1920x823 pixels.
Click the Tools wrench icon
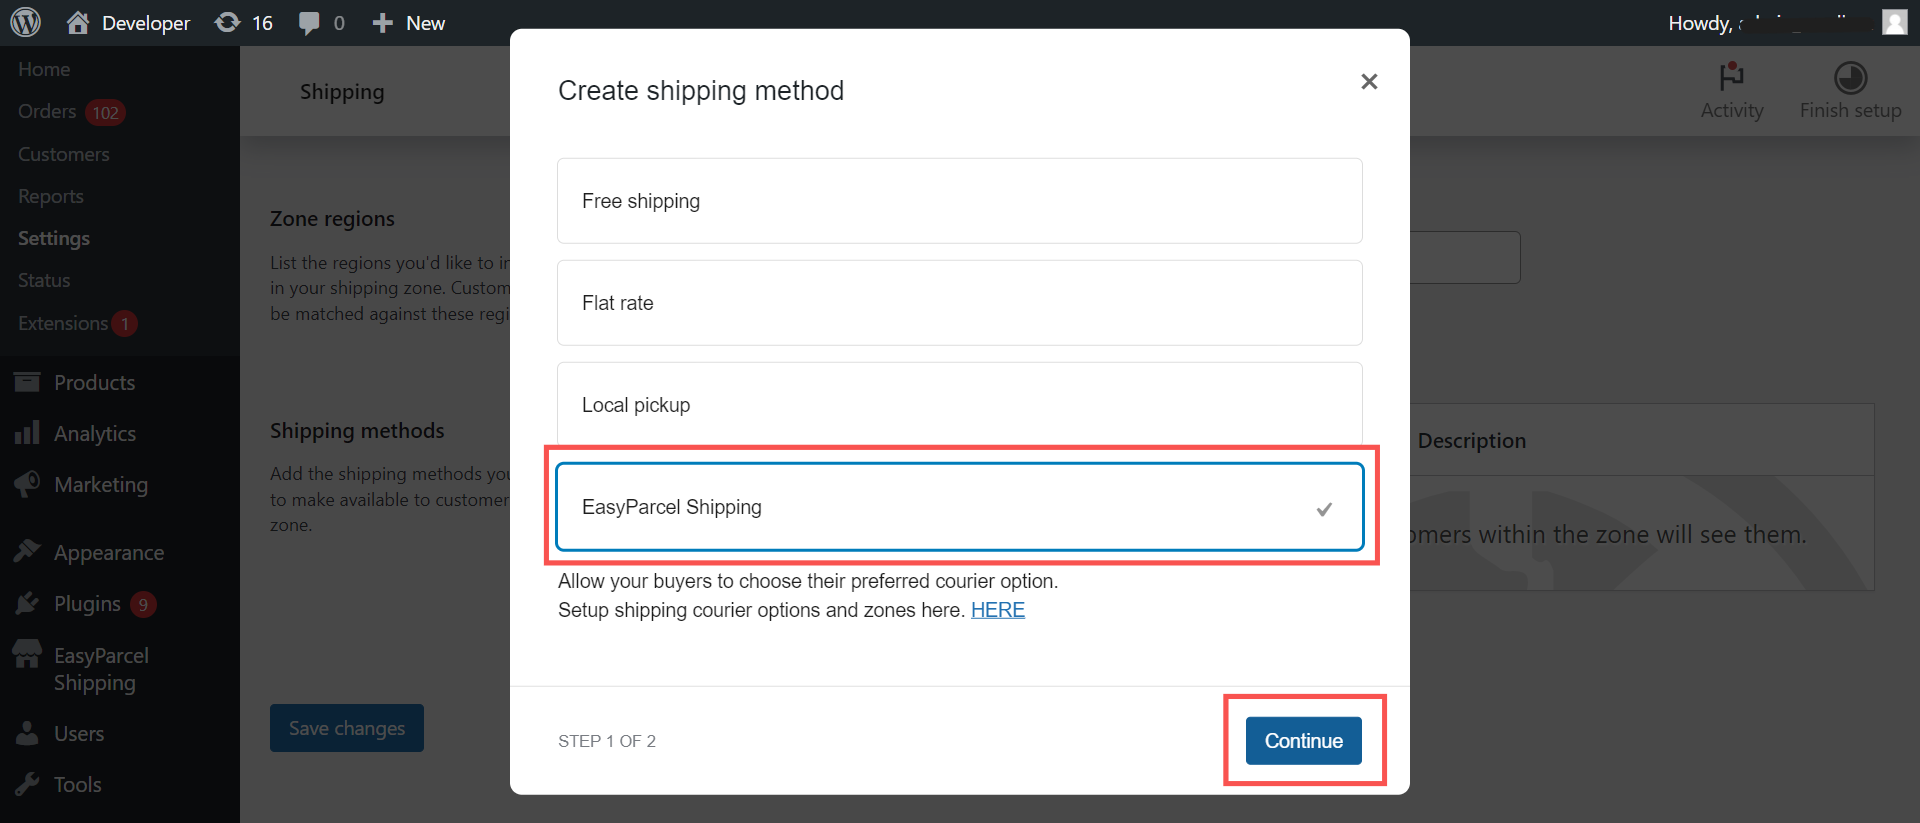[27, 784]
